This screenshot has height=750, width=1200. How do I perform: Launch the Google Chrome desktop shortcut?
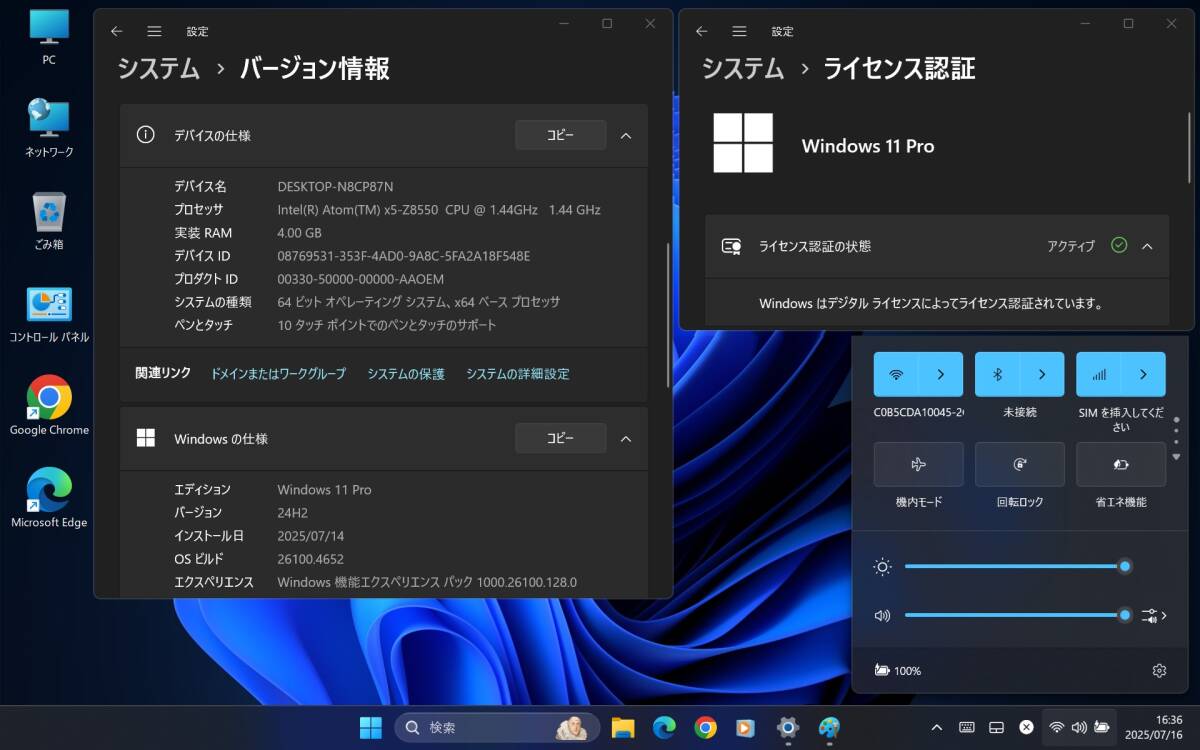[49, 406]
